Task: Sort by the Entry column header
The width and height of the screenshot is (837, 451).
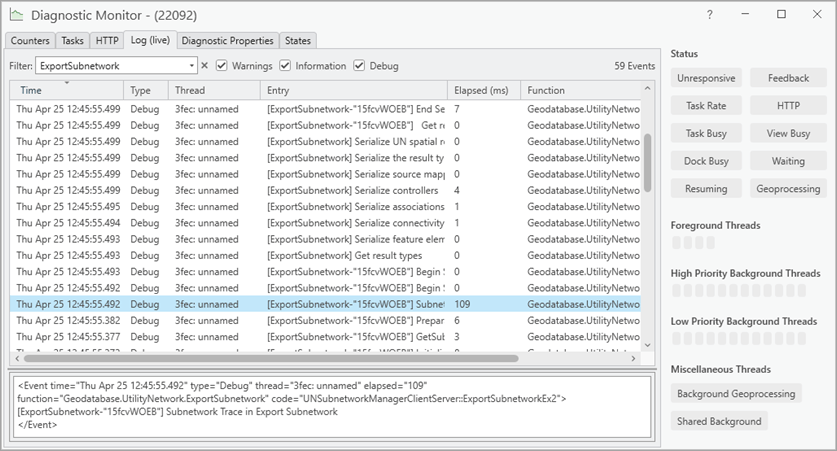Action: (354, 90)
